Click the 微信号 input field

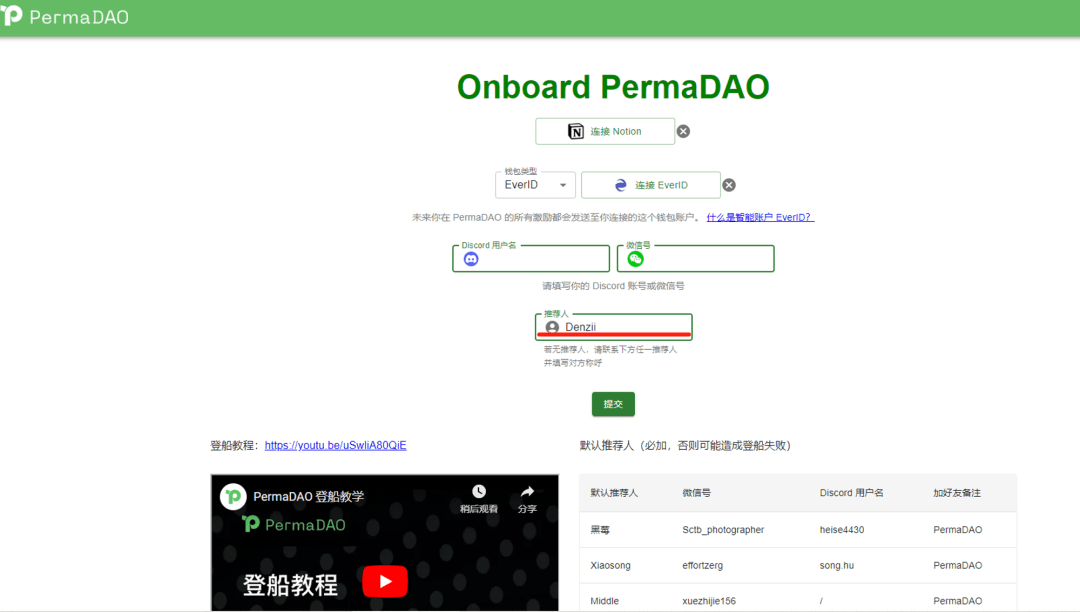[x=696, y=259]
